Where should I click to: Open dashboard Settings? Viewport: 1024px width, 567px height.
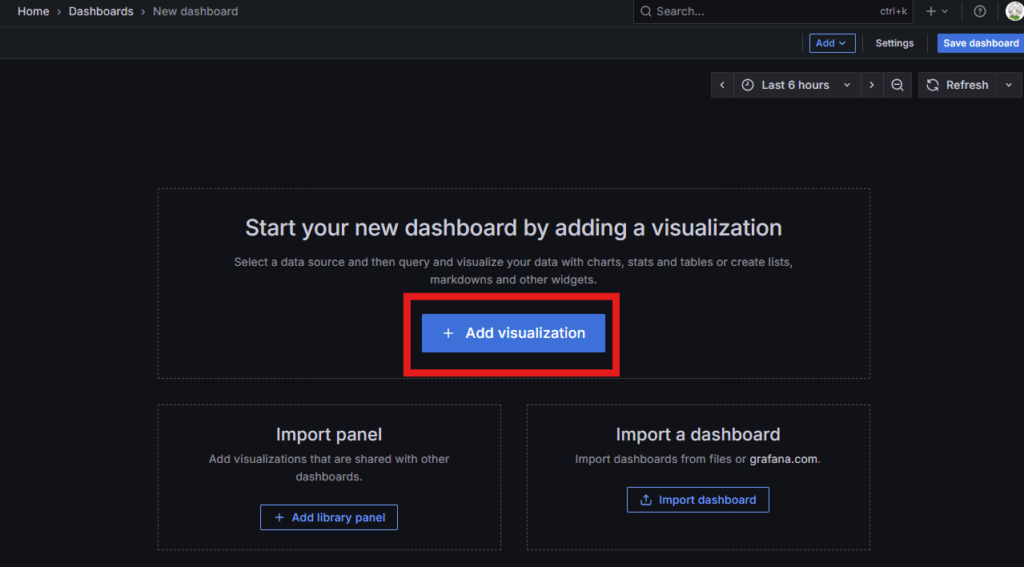[894, 43]
